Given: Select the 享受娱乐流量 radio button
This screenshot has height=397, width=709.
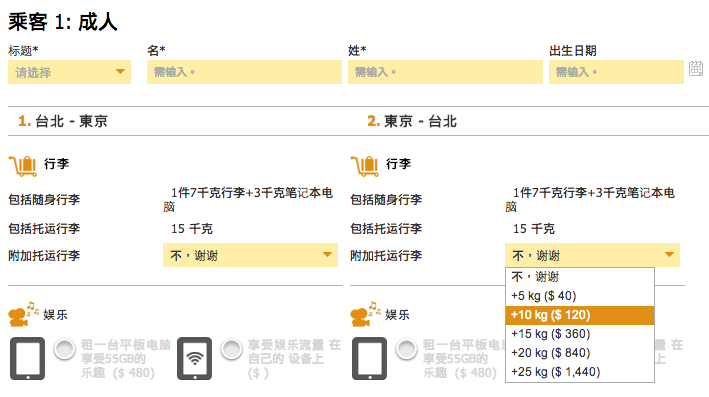Looking at the screenshot, I should click(x=232, y=349).
